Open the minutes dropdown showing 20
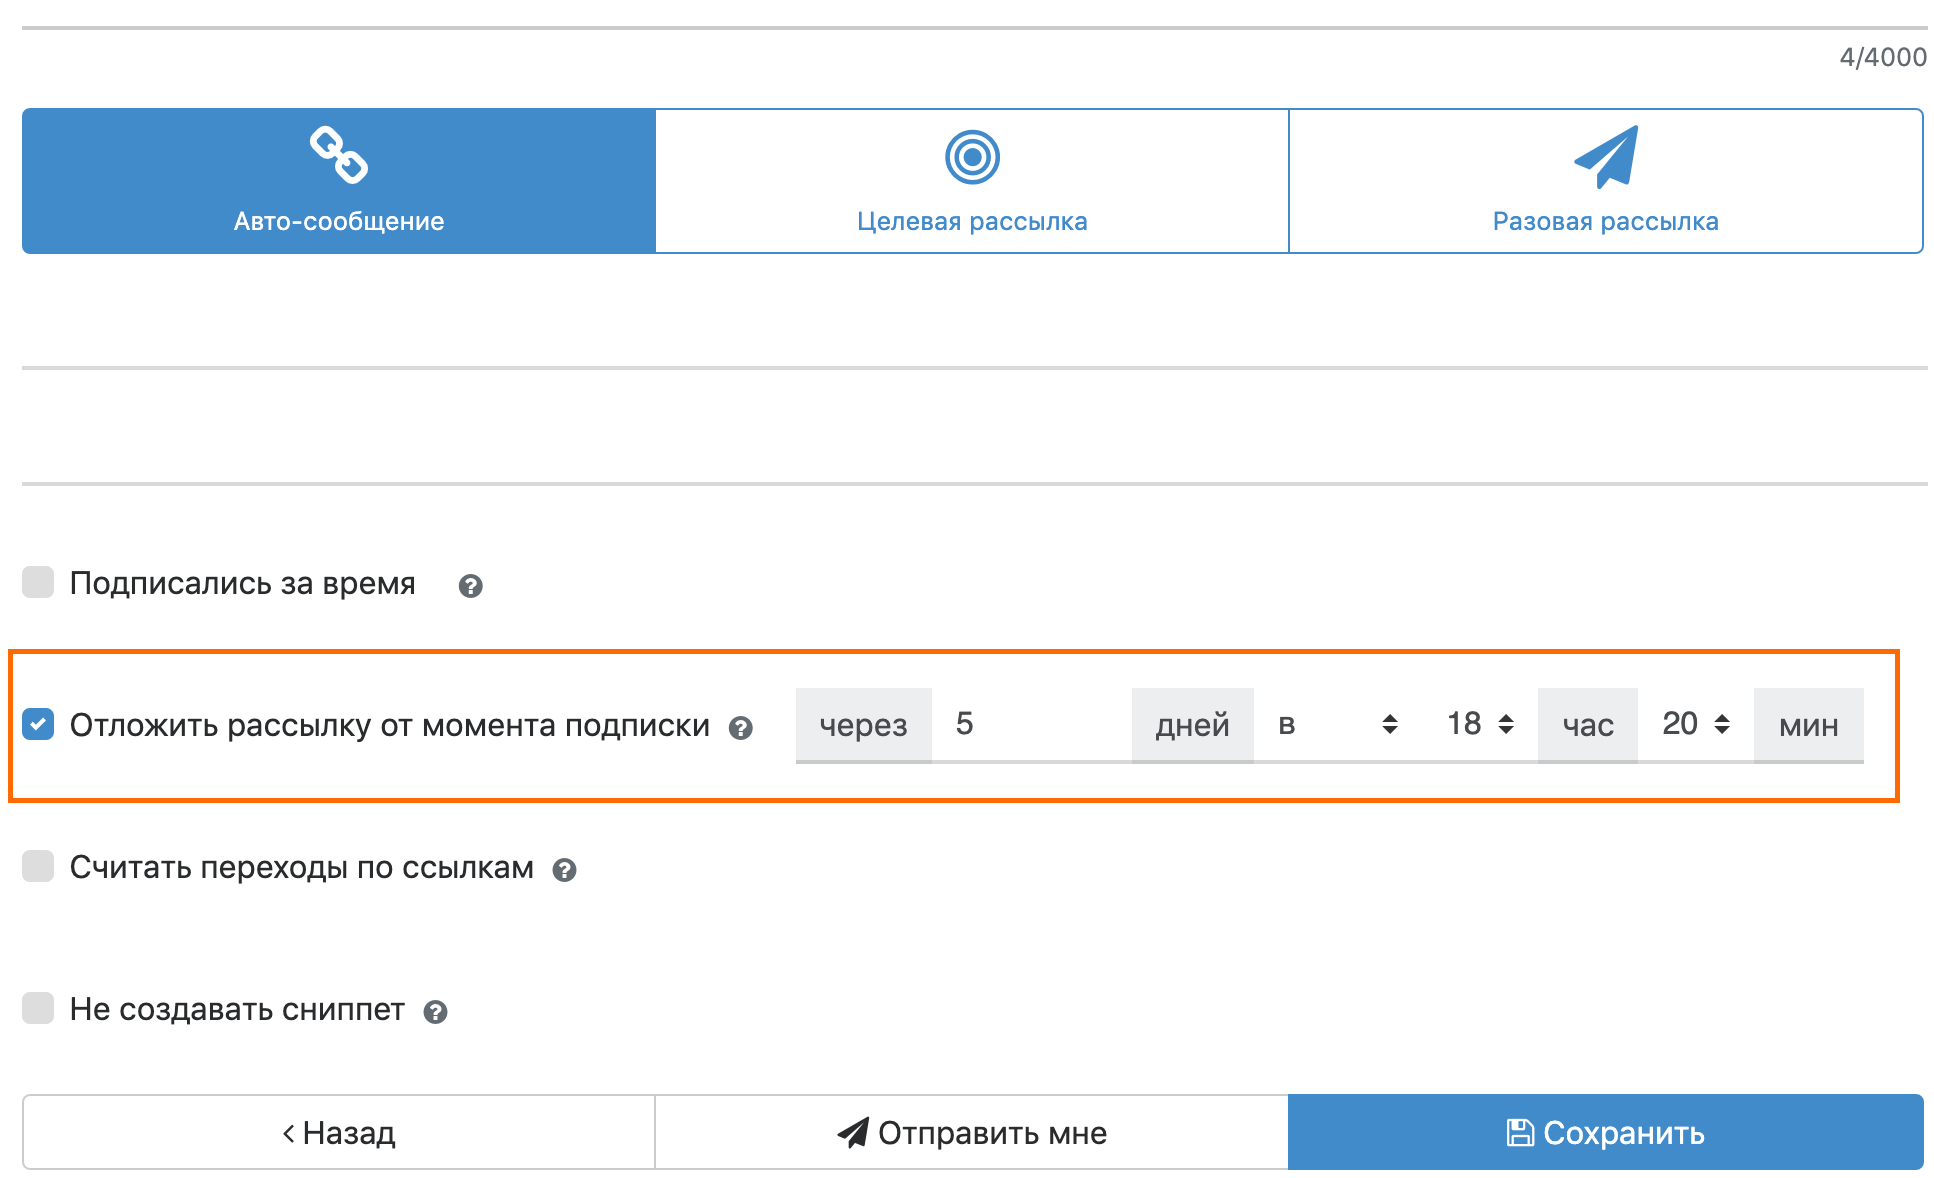 pos(1695,724)
